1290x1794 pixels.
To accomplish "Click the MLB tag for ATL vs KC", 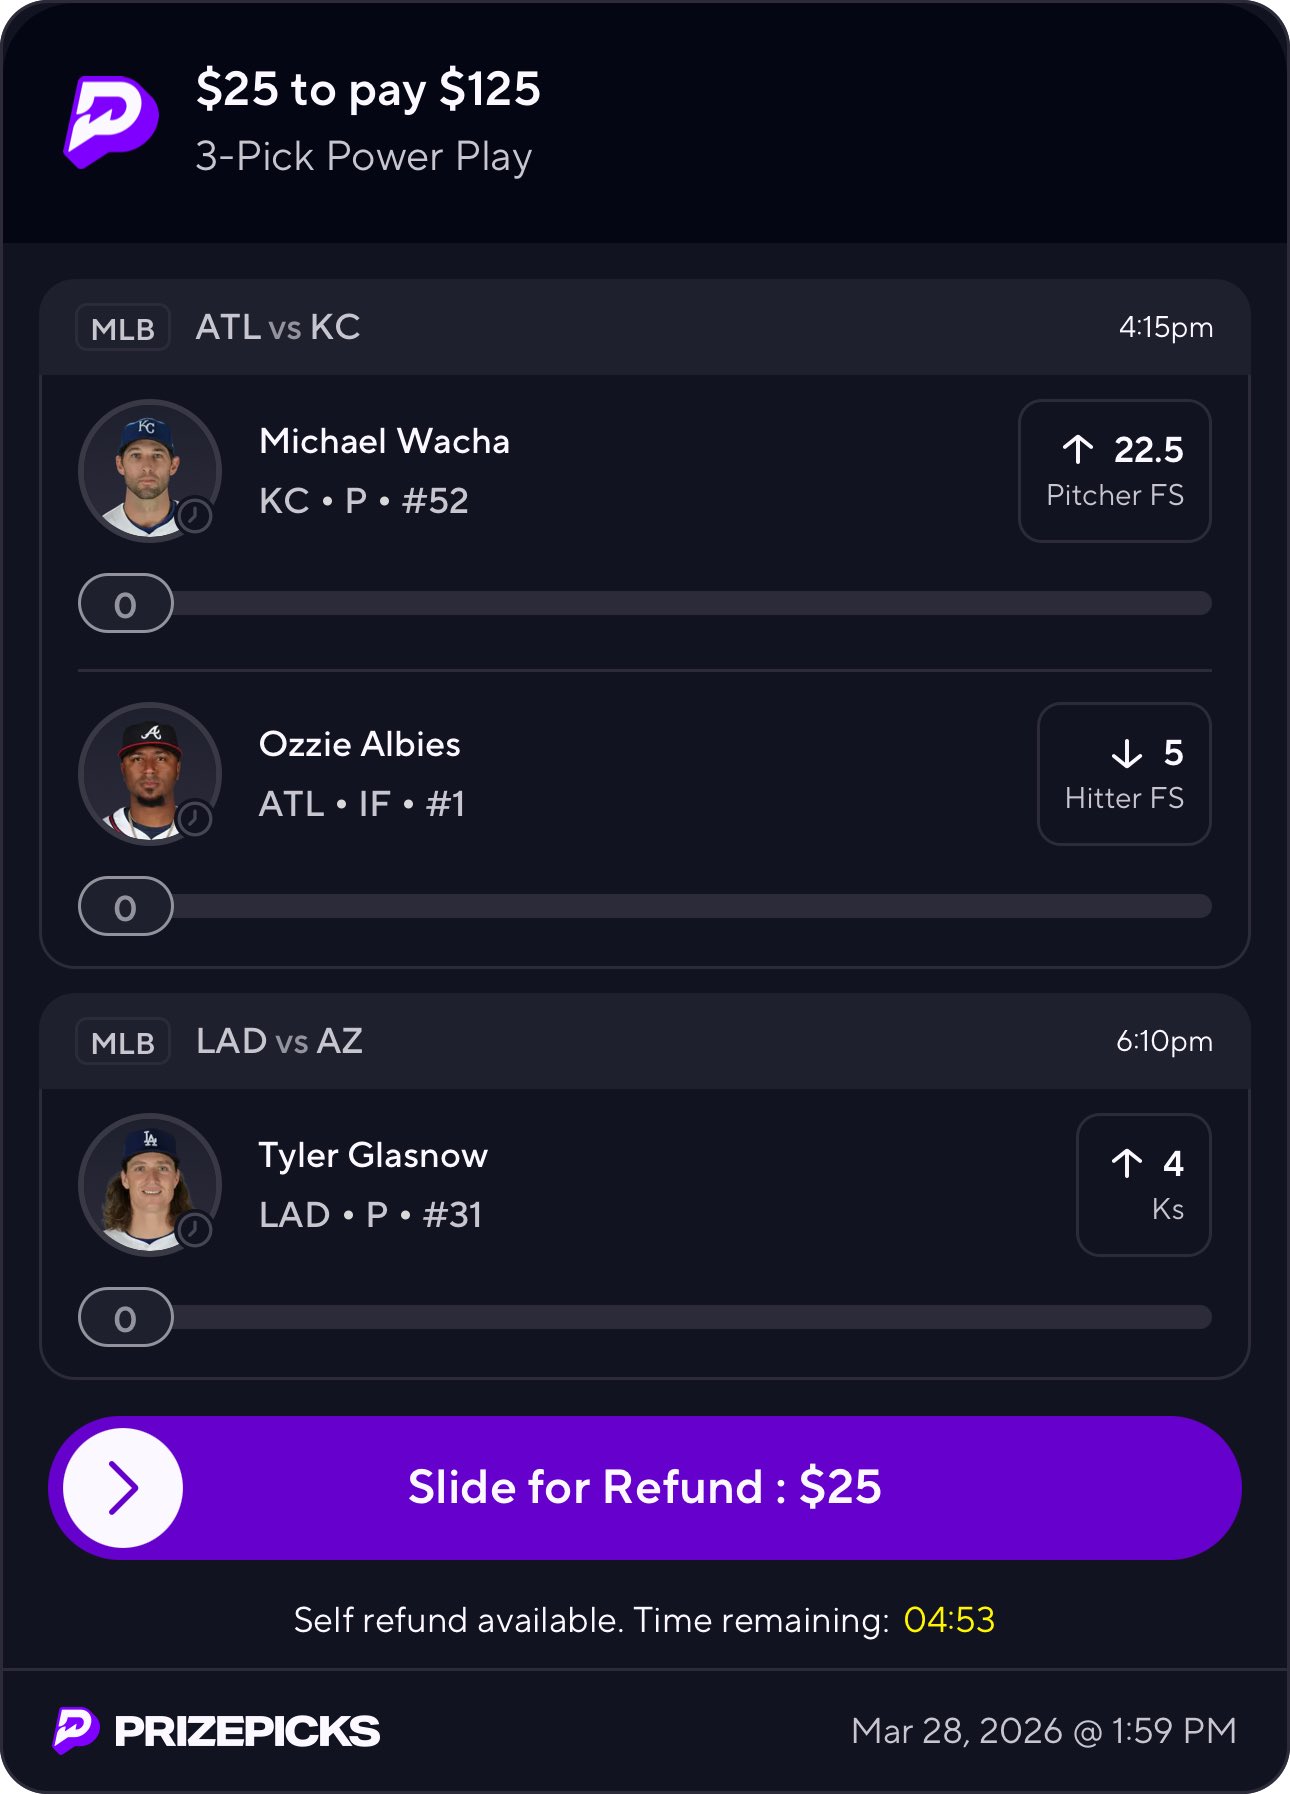I will (x=123, y=328).
